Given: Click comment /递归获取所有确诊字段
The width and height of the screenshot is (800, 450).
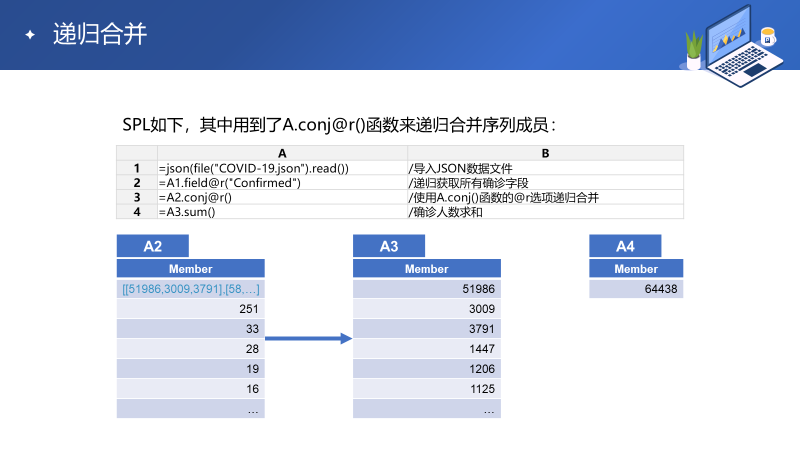Looking at the screenshot, I should coord(545,183).
